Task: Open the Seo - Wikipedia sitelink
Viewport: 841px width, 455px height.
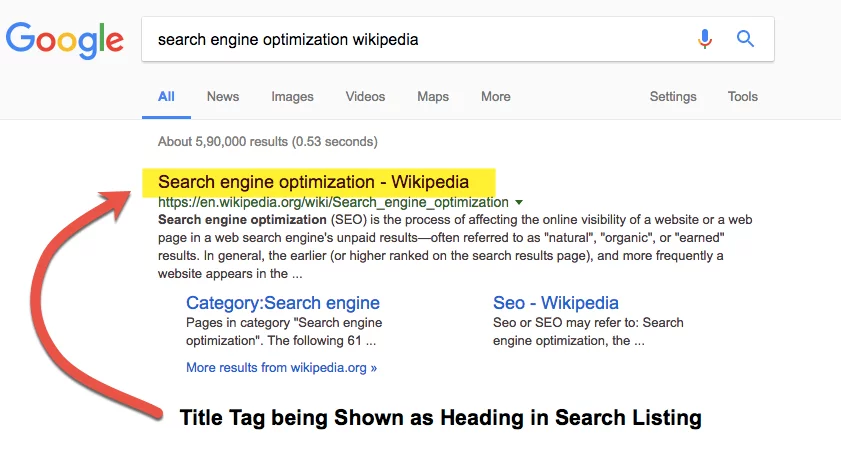Action: [556, 303]
